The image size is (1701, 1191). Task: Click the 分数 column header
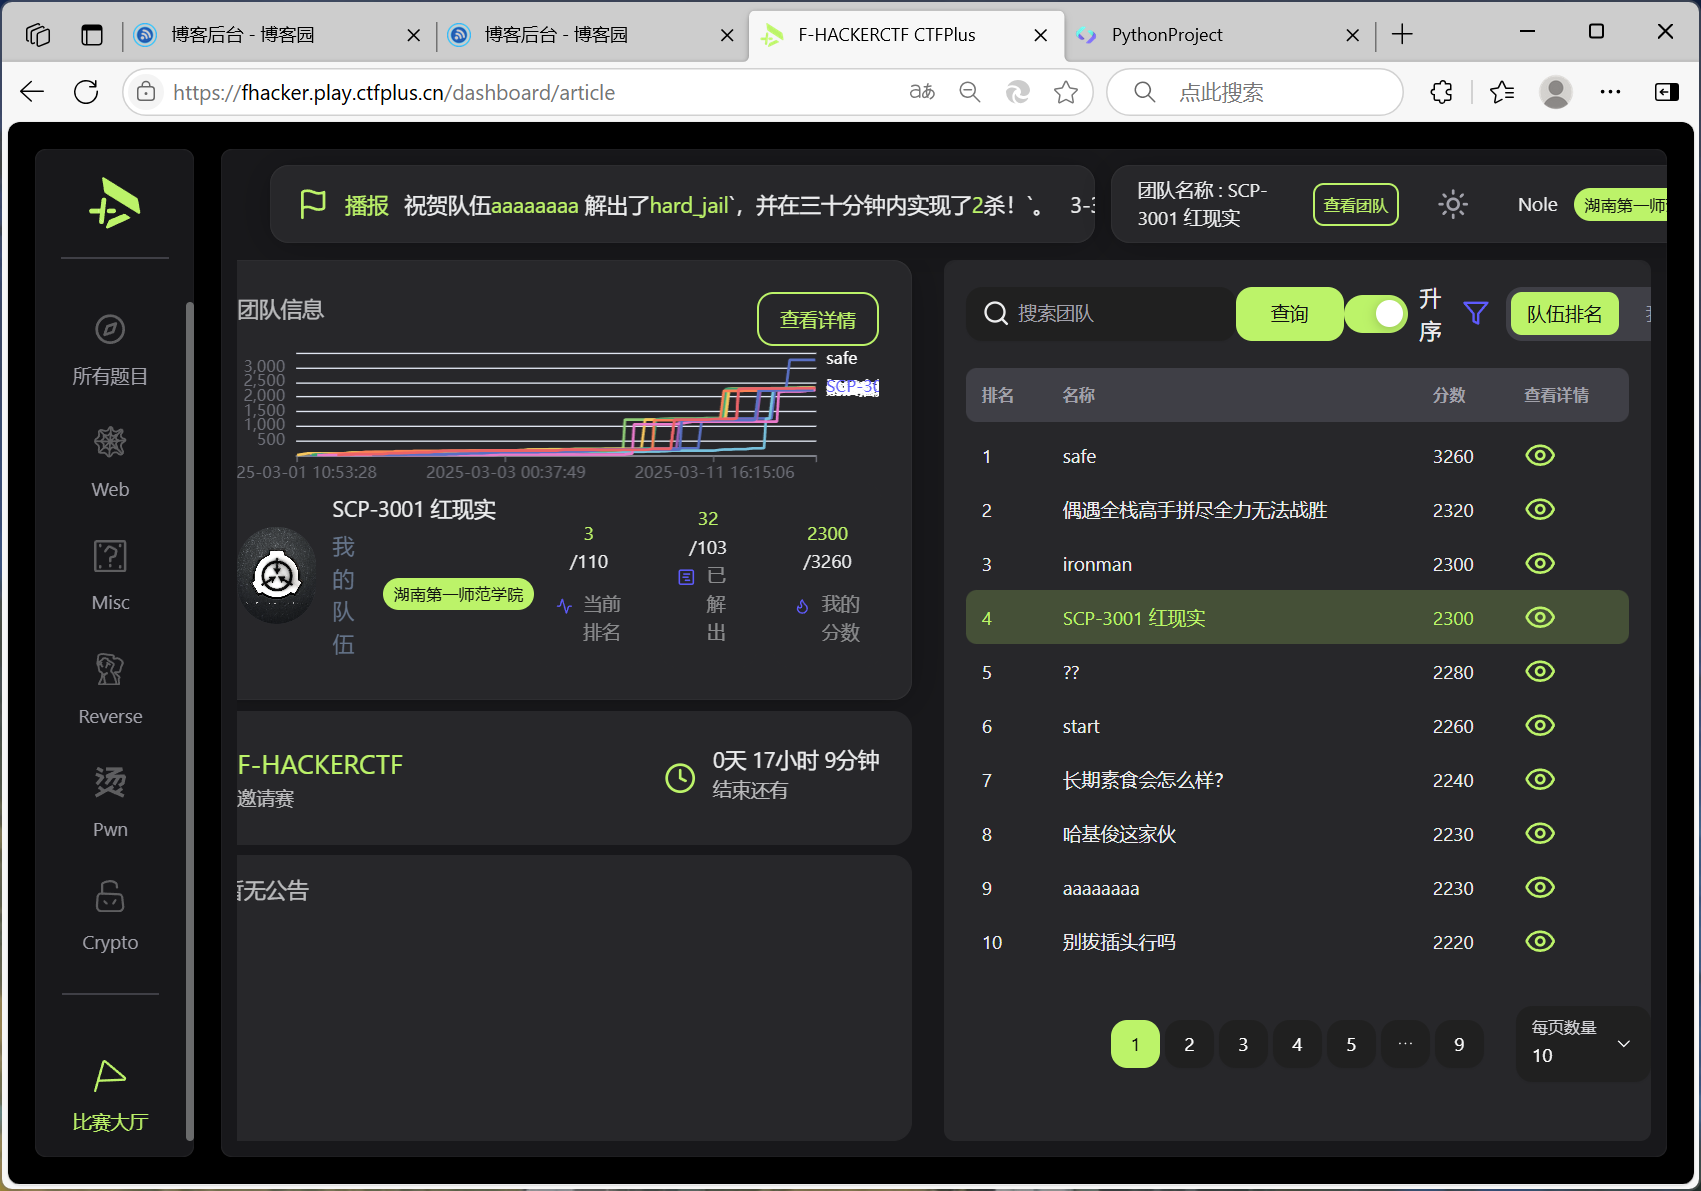[1449, 395]
